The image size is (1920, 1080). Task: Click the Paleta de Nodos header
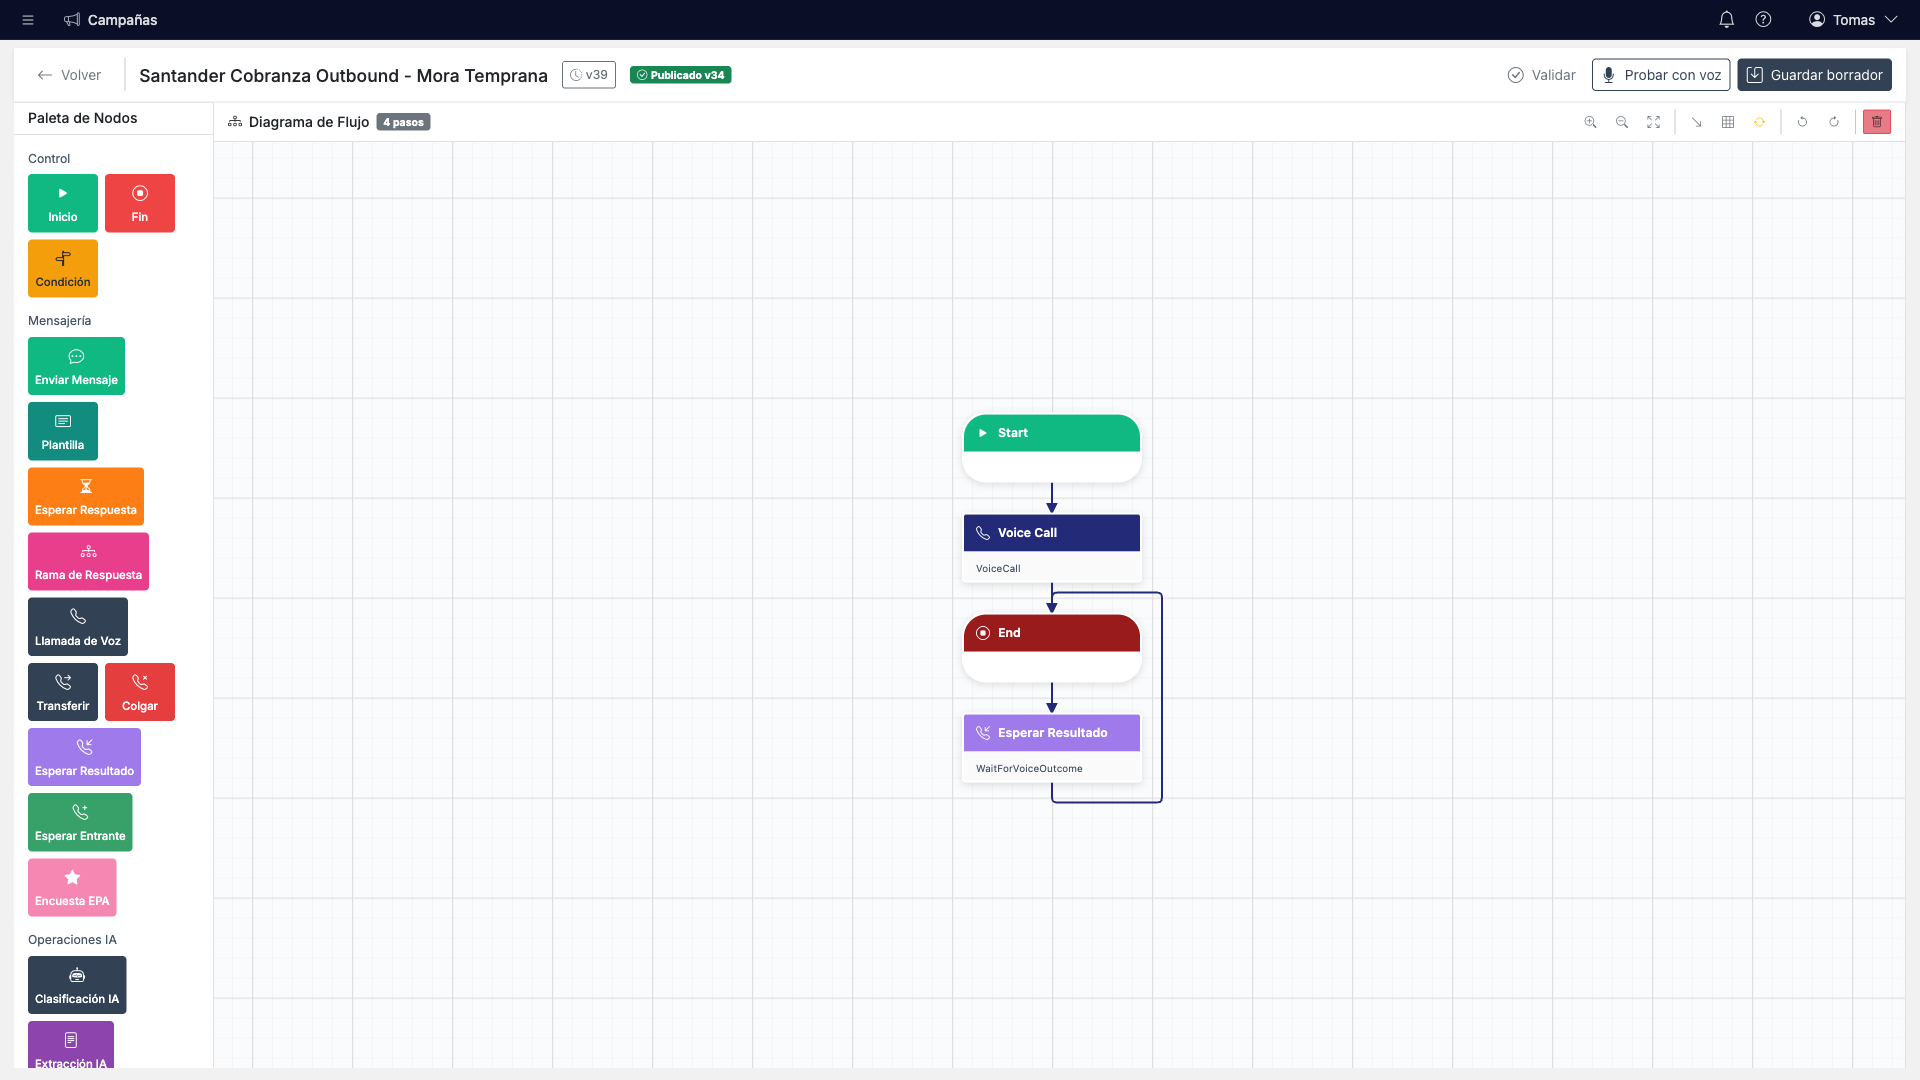tap(82, 118)
